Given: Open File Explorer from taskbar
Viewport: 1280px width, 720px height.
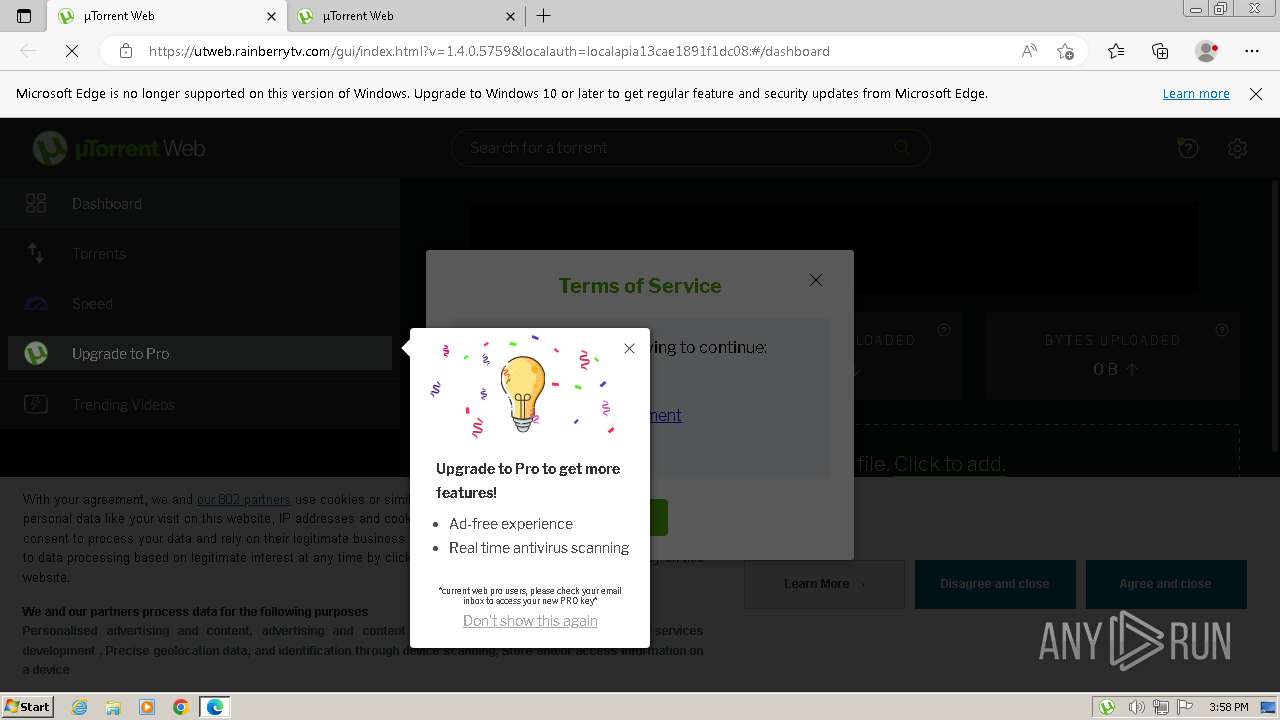Looking at the screenshot, I should 113,706.
